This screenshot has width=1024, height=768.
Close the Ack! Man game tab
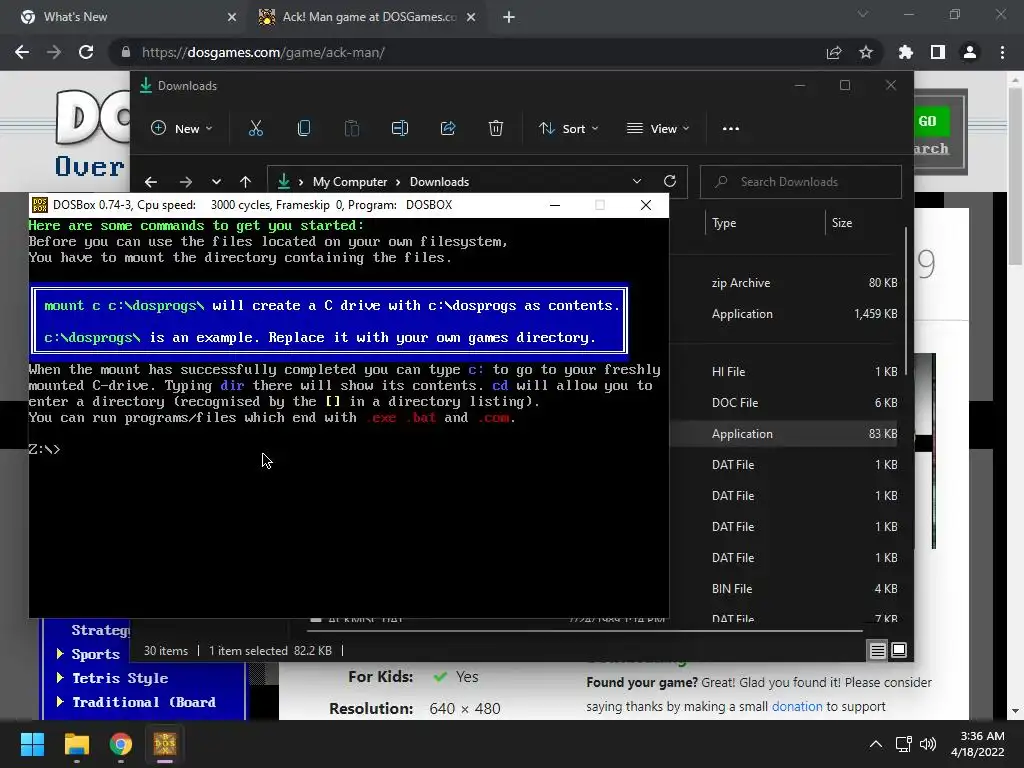(x=471, y=17)
